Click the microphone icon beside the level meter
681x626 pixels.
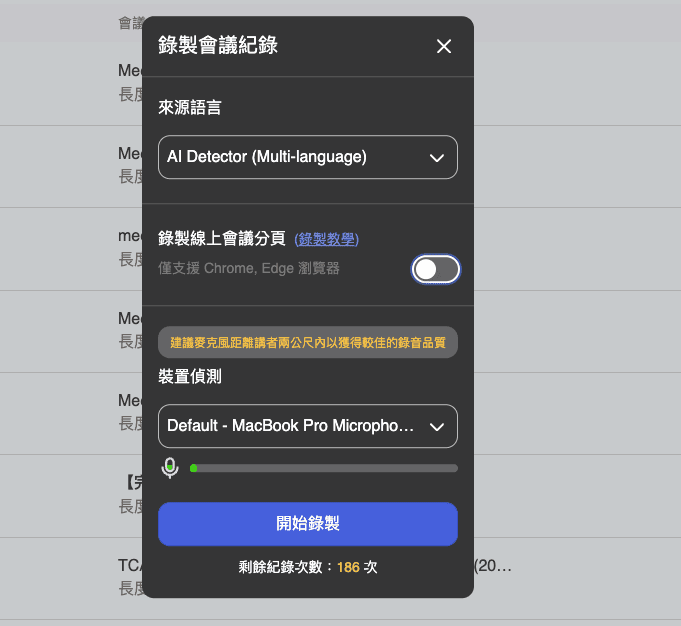(x=170, y=468)
